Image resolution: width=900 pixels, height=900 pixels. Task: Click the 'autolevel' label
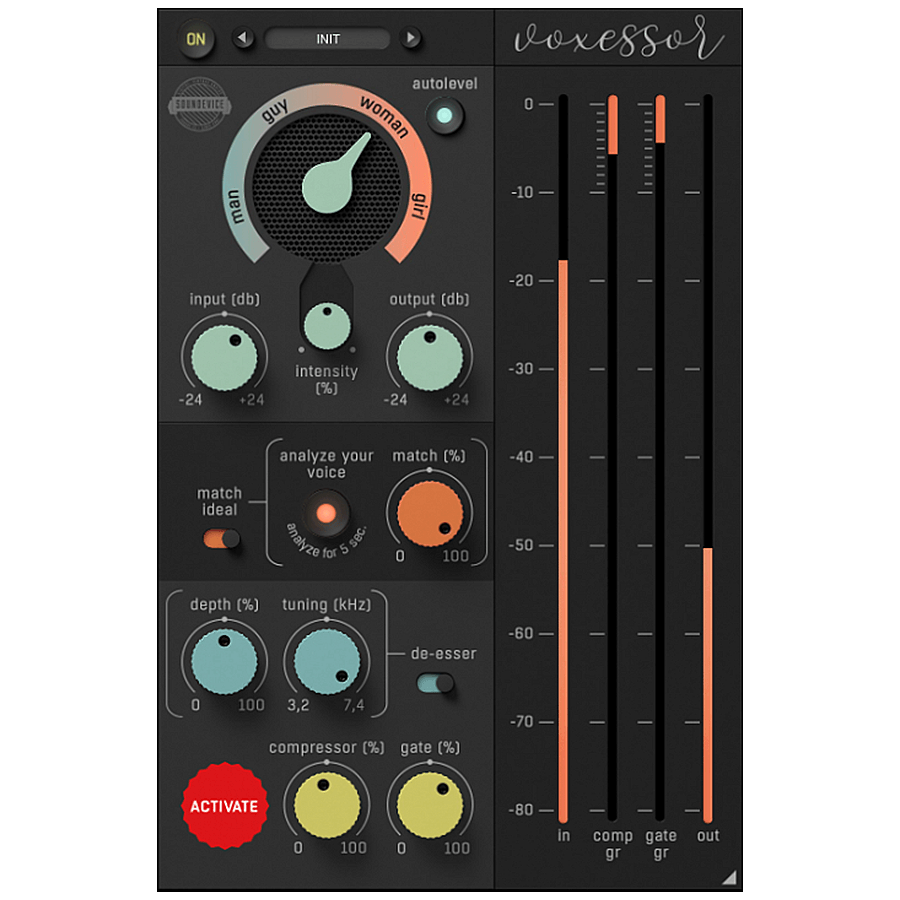coord(445,84)
